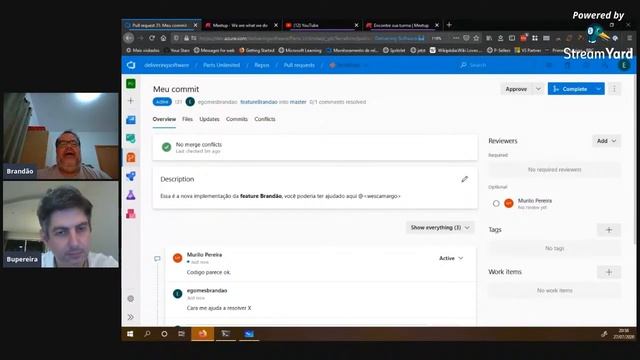Switch to Updates tab
Screen dimensions: 640x360
coord(209,119)
